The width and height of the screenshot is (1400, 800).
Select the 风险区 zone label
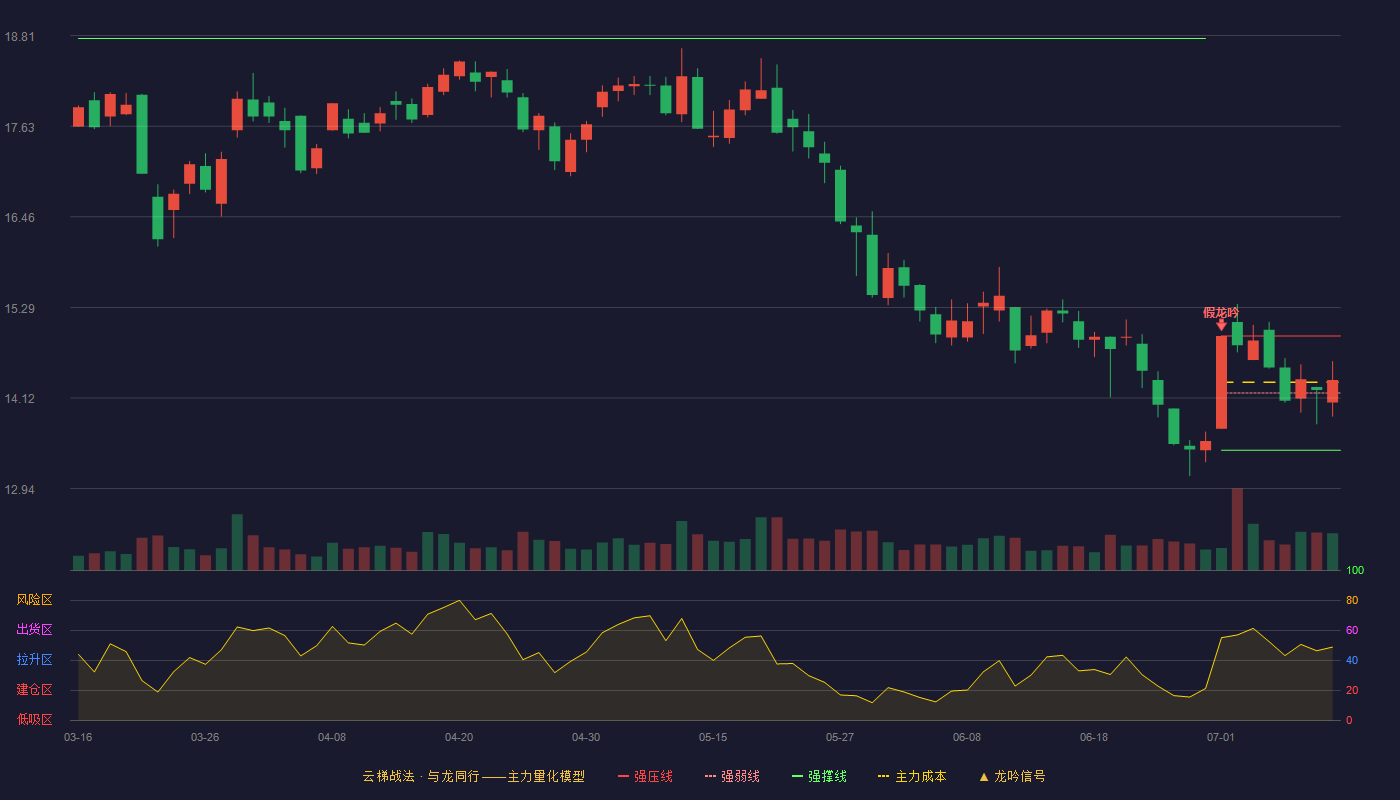(34, 600)
